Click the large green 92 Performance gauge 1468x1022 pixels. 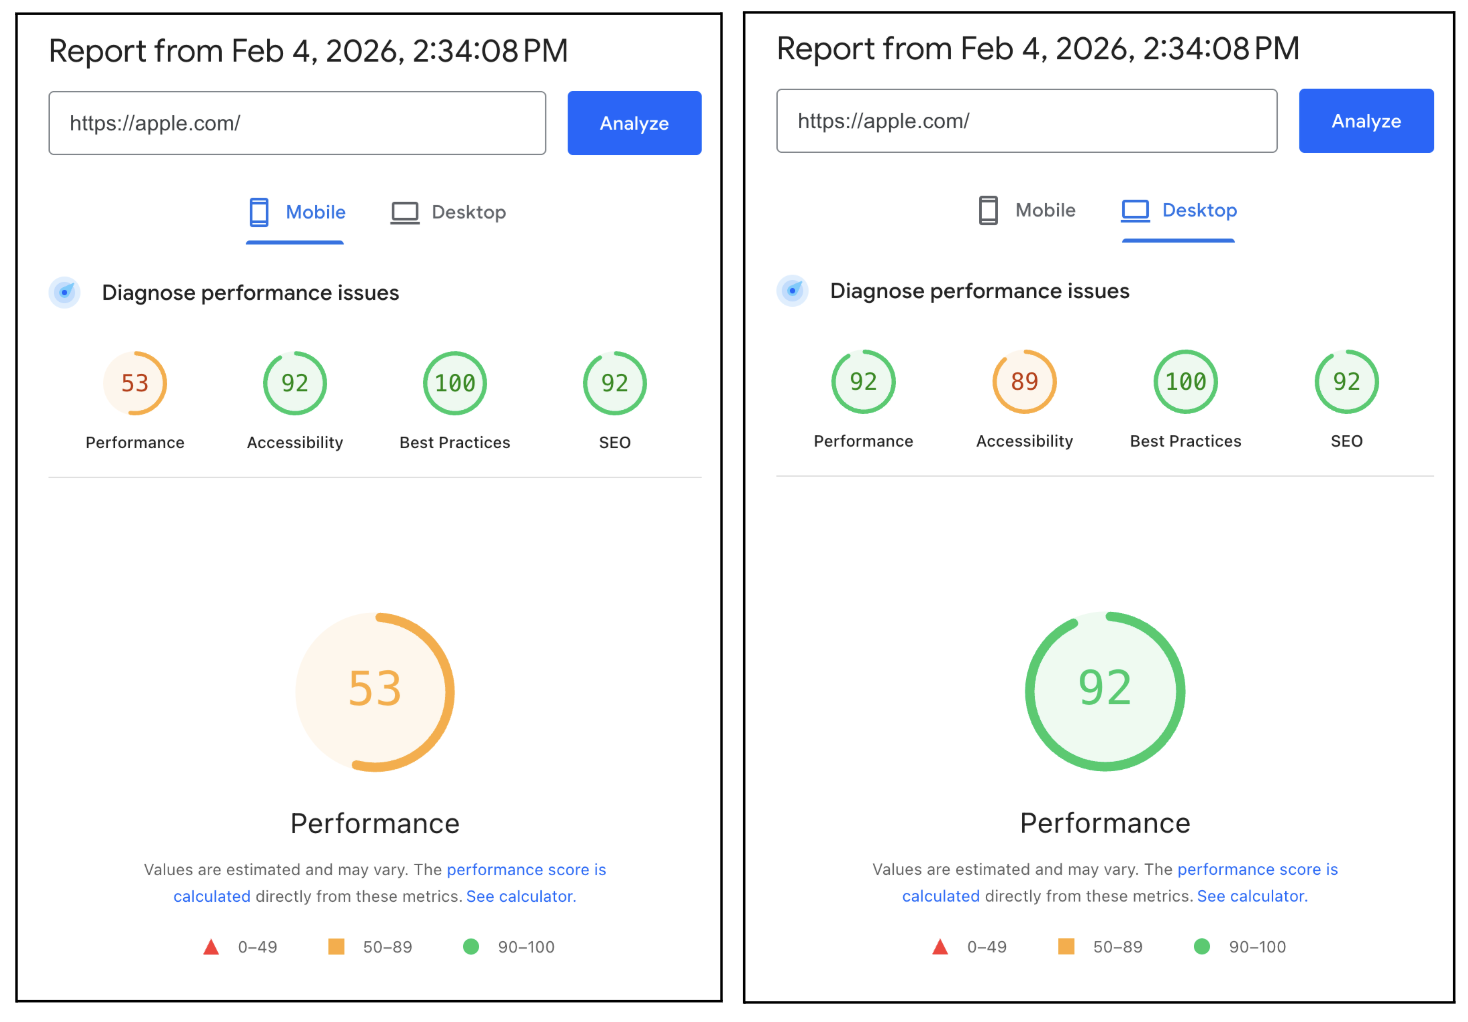(1104, 690)
